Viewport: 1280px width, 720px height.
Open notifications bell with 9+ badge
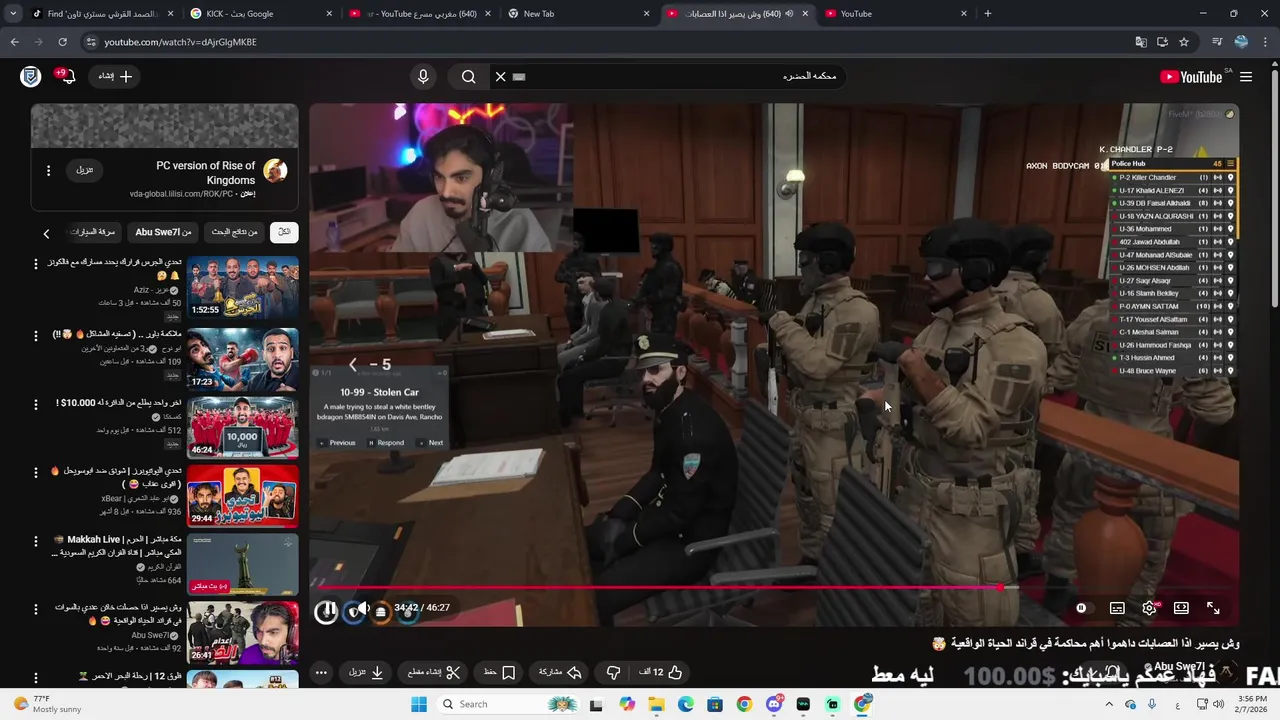(66, 76)
